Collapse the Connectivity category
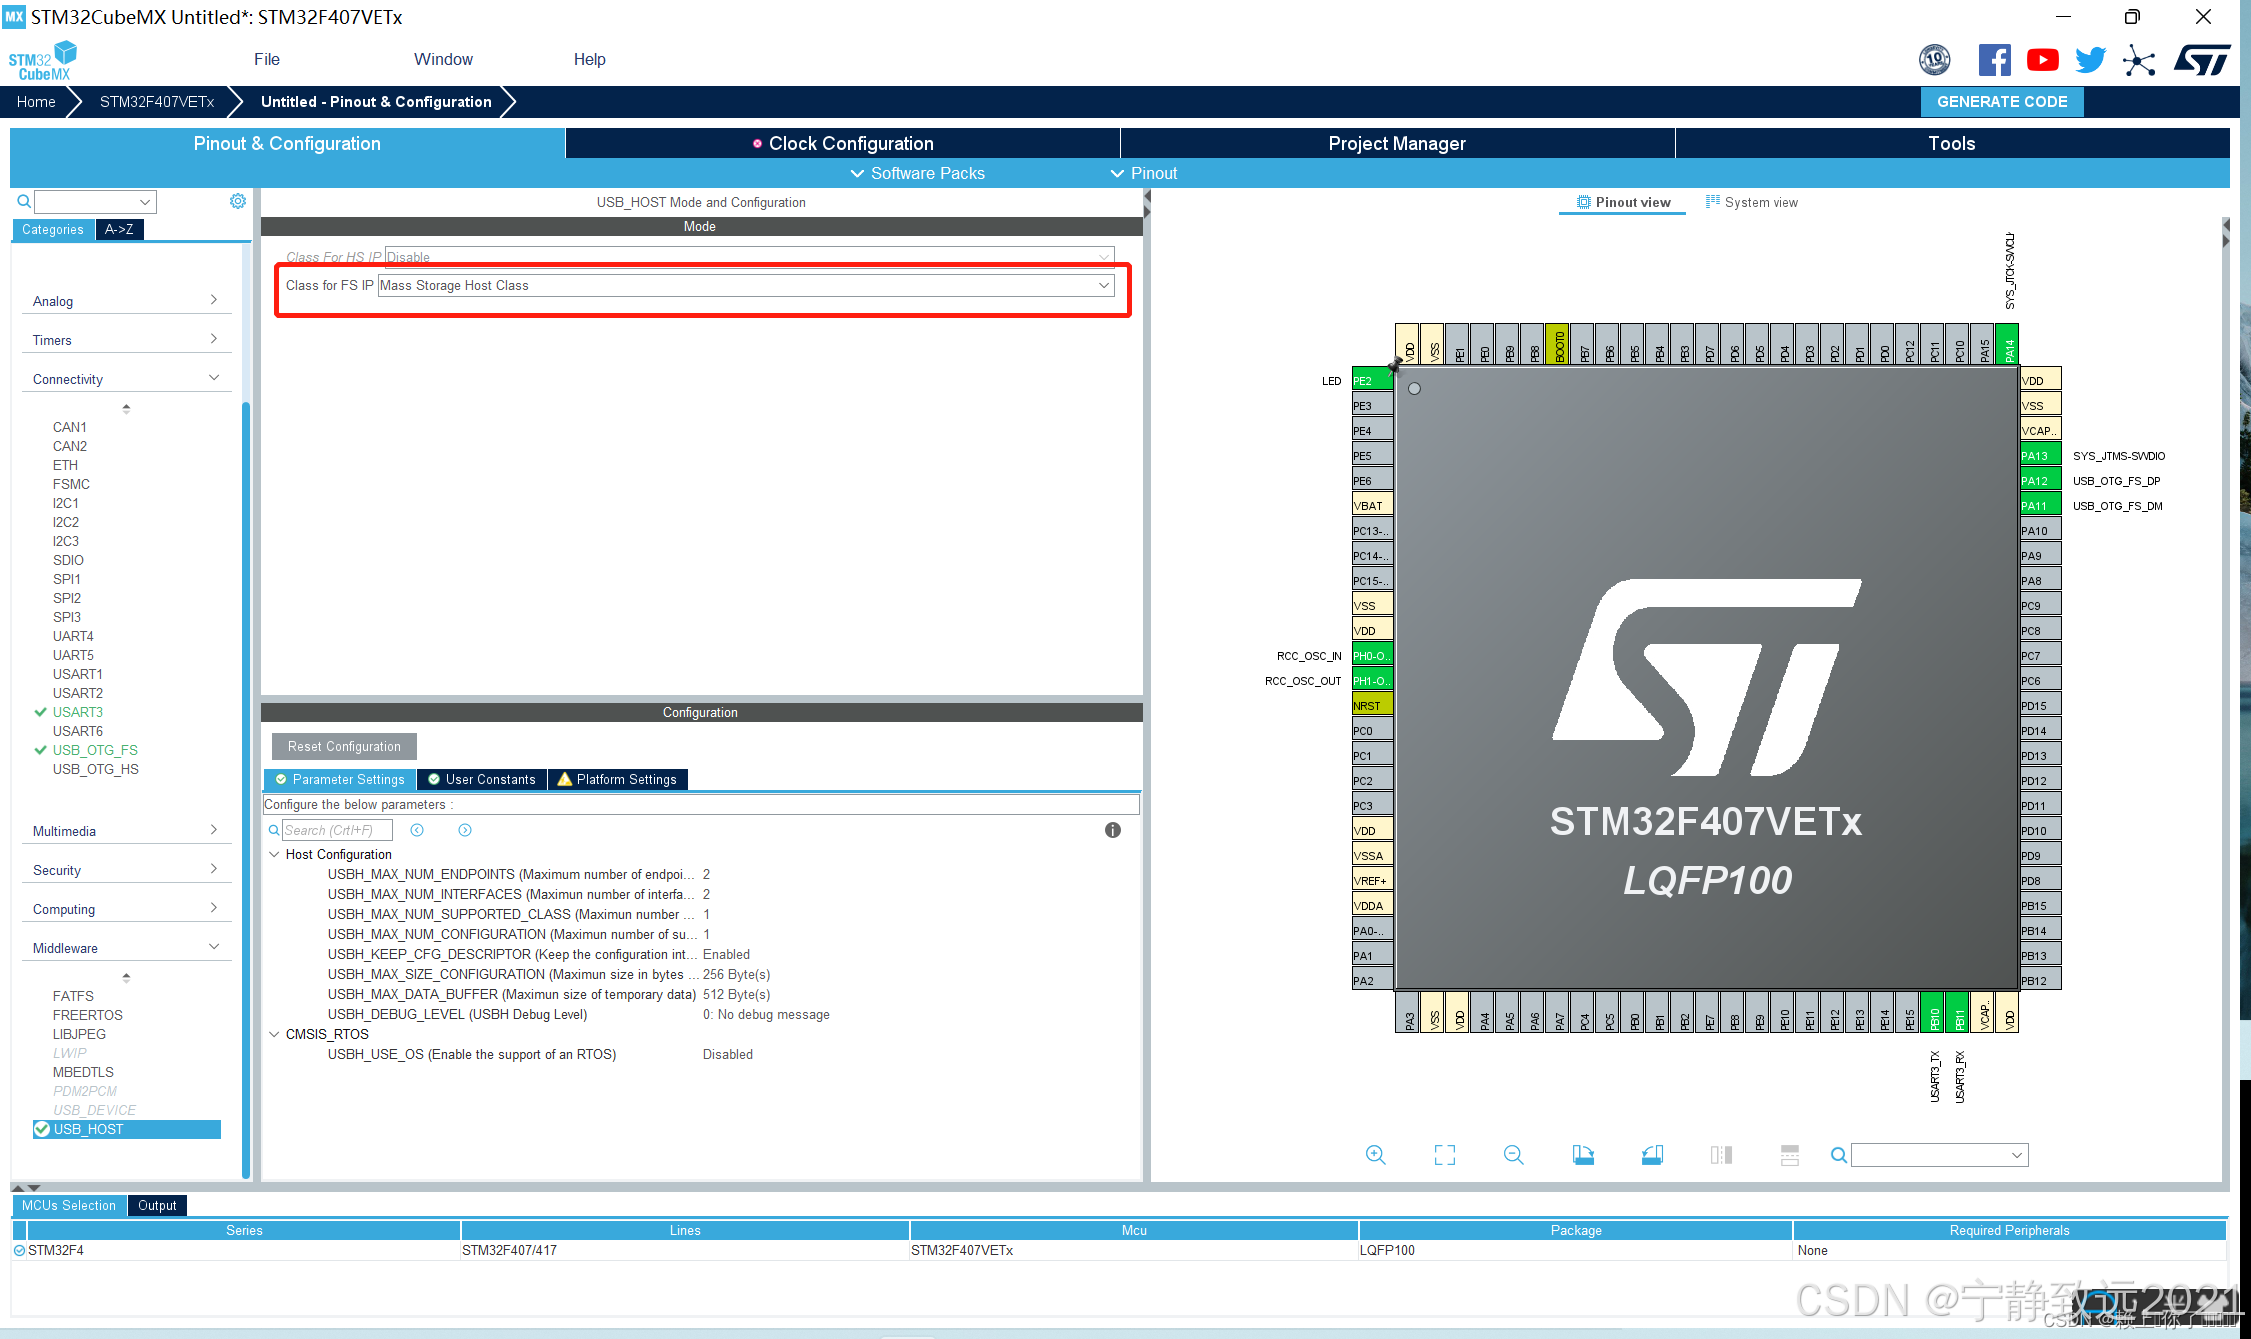This screenshot has height=1339, width=2251. click(126, 379)
